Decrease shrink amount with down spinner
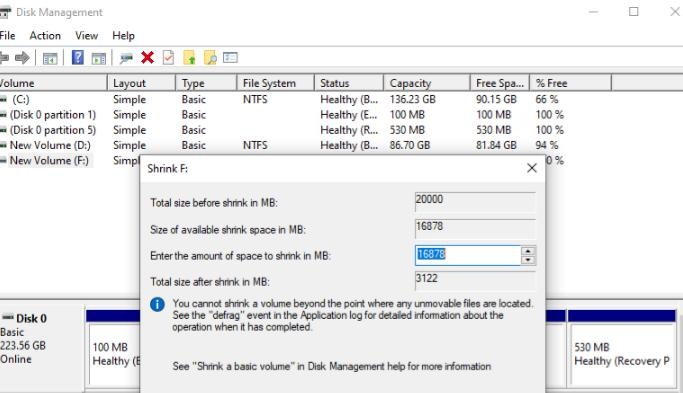The height and width of the screenshot is (393, 683). (x=528, y=260)
